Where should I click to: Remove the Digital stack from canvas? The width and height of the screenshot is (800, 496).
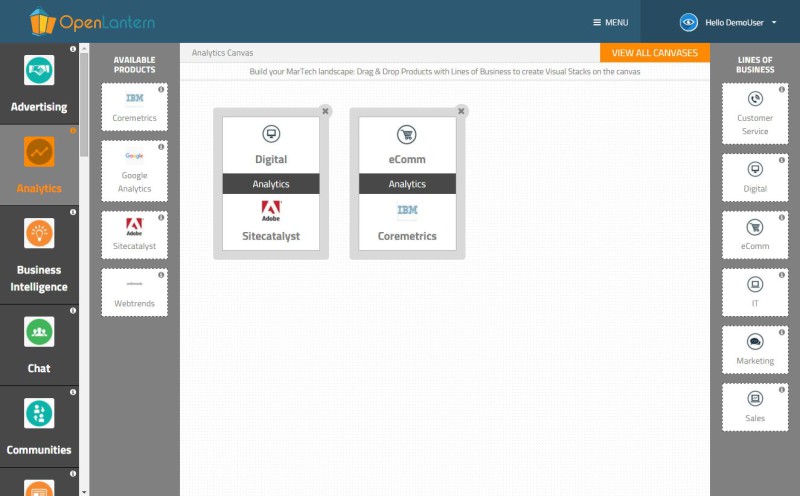(x=325, y=111)
